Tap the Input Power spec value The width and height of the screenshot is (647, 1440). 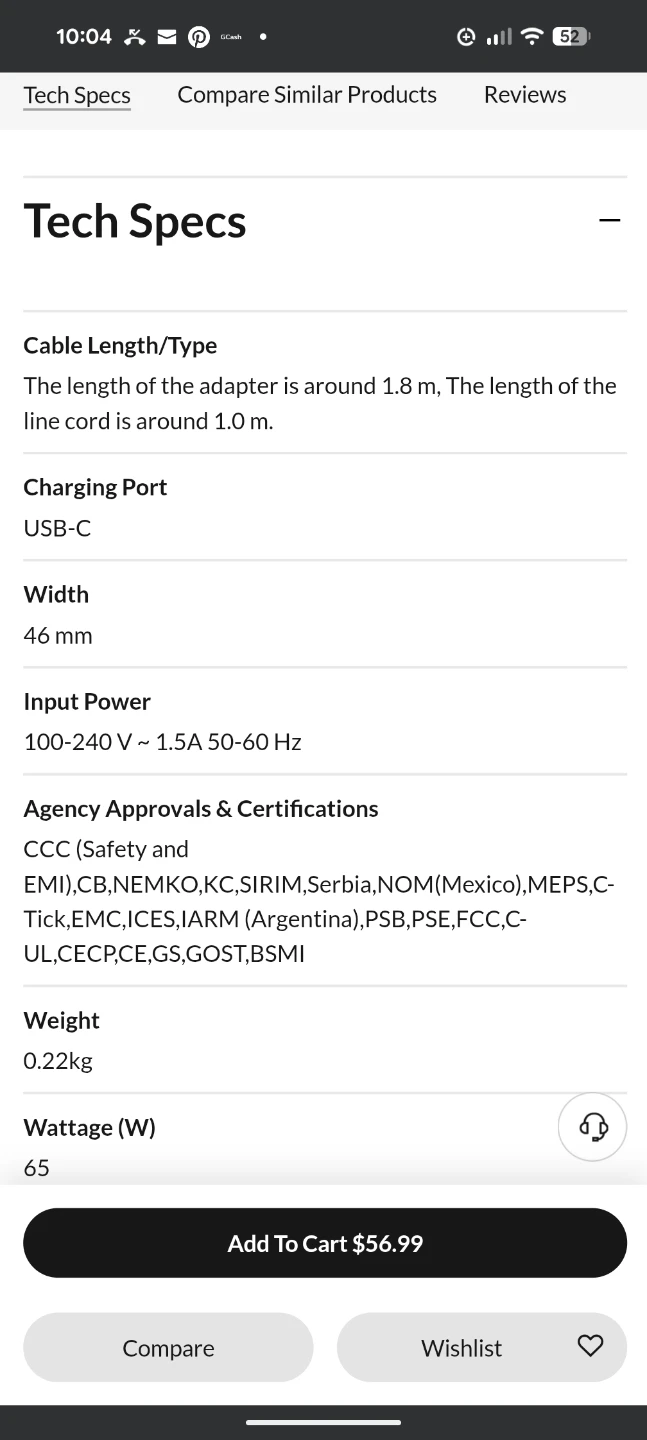(x=162, y=742)
